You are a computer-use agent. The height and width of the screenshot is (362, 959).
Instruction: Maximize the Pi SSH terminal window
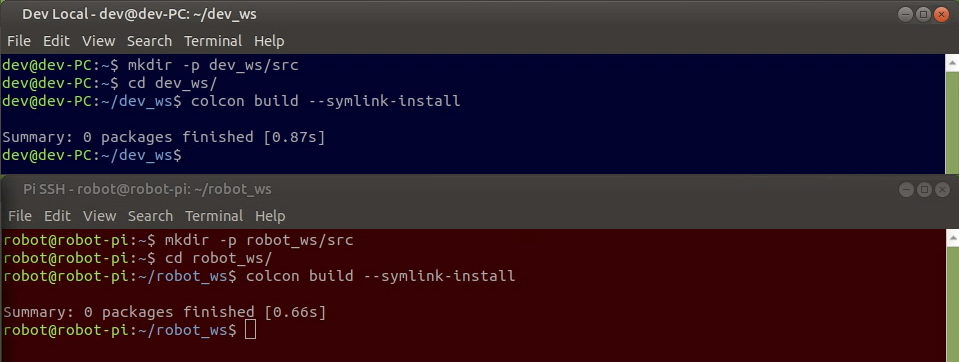[x=924, y=190]
